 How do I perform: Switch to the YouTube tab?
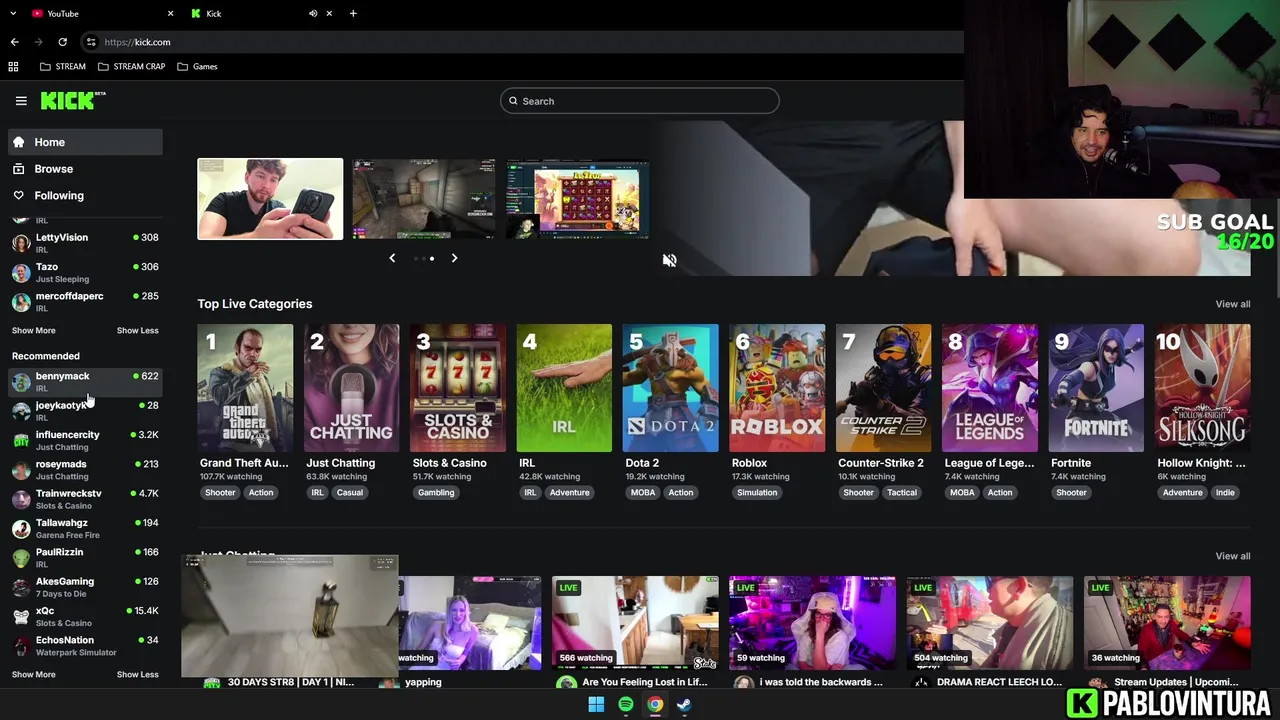[x=100, y=13]
